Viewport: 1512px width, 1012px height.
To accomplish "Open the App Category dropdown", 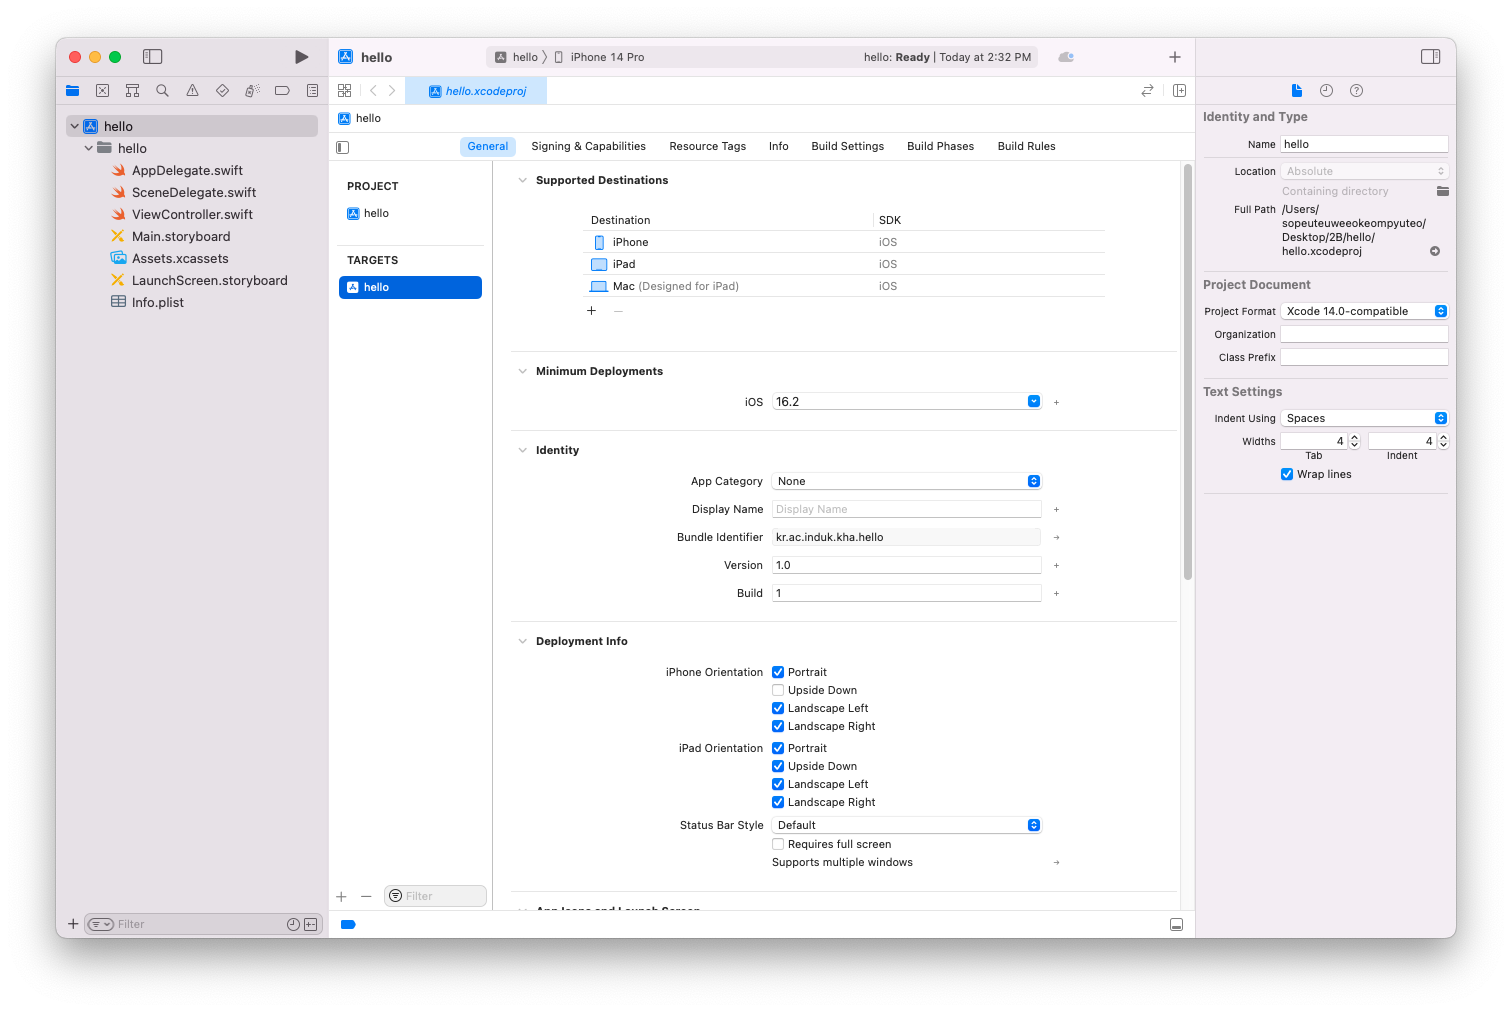I will (907, 481).
